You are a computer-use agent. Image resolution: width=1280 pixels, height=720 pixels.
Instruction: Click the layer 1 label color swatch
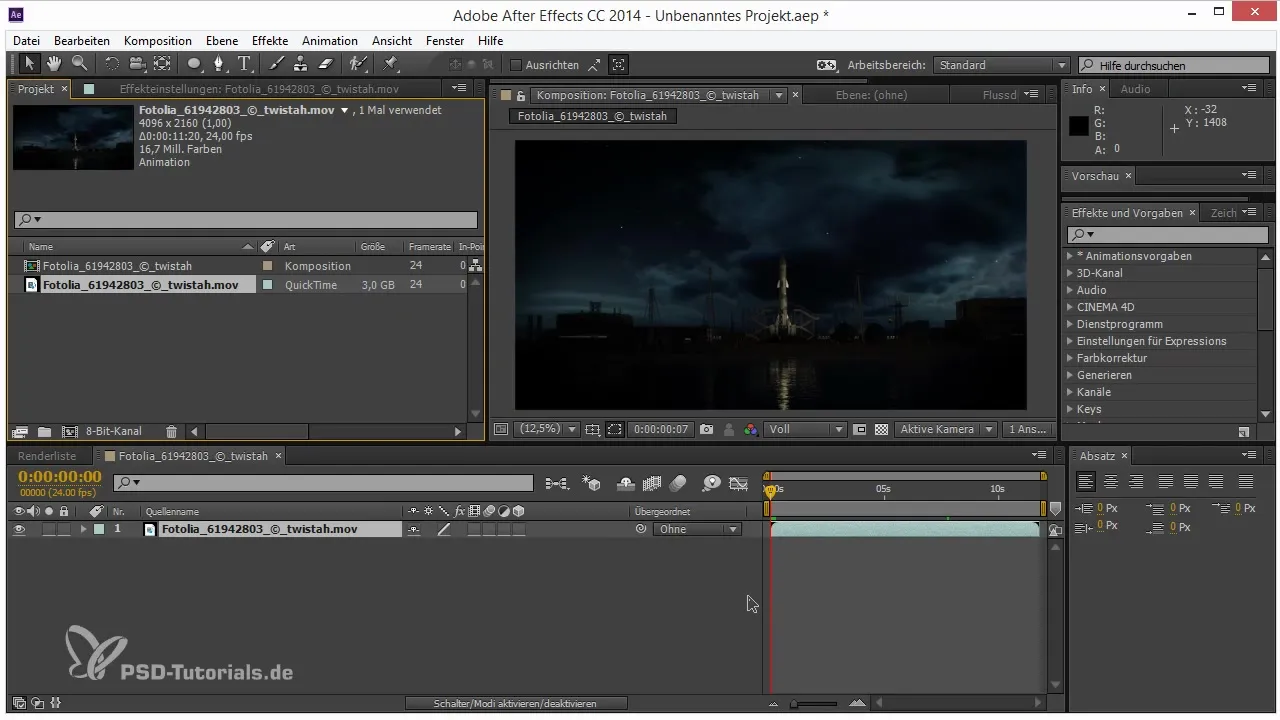point(99,529)
